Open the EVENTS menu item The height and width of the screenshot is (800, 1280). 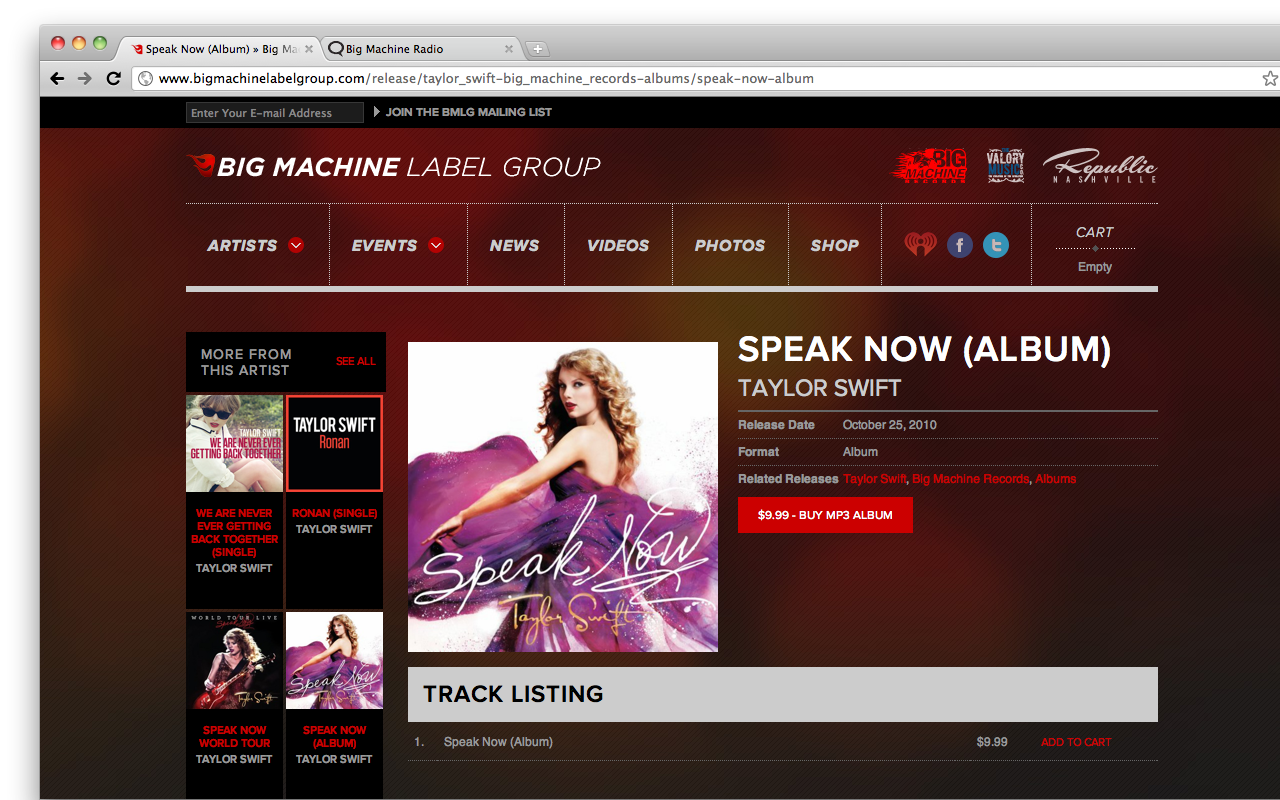384,245
